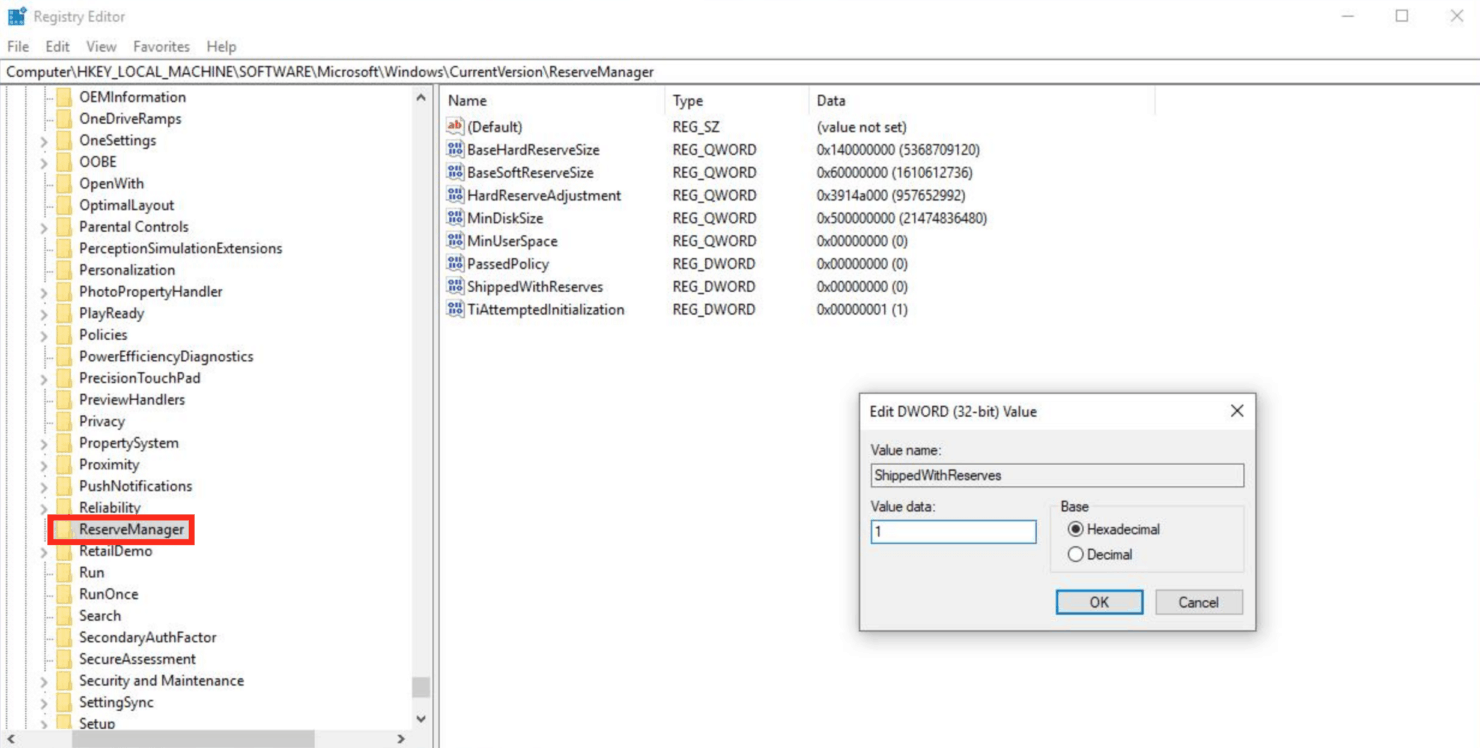
Task: Open the View menu
Action: pos(100,46)
